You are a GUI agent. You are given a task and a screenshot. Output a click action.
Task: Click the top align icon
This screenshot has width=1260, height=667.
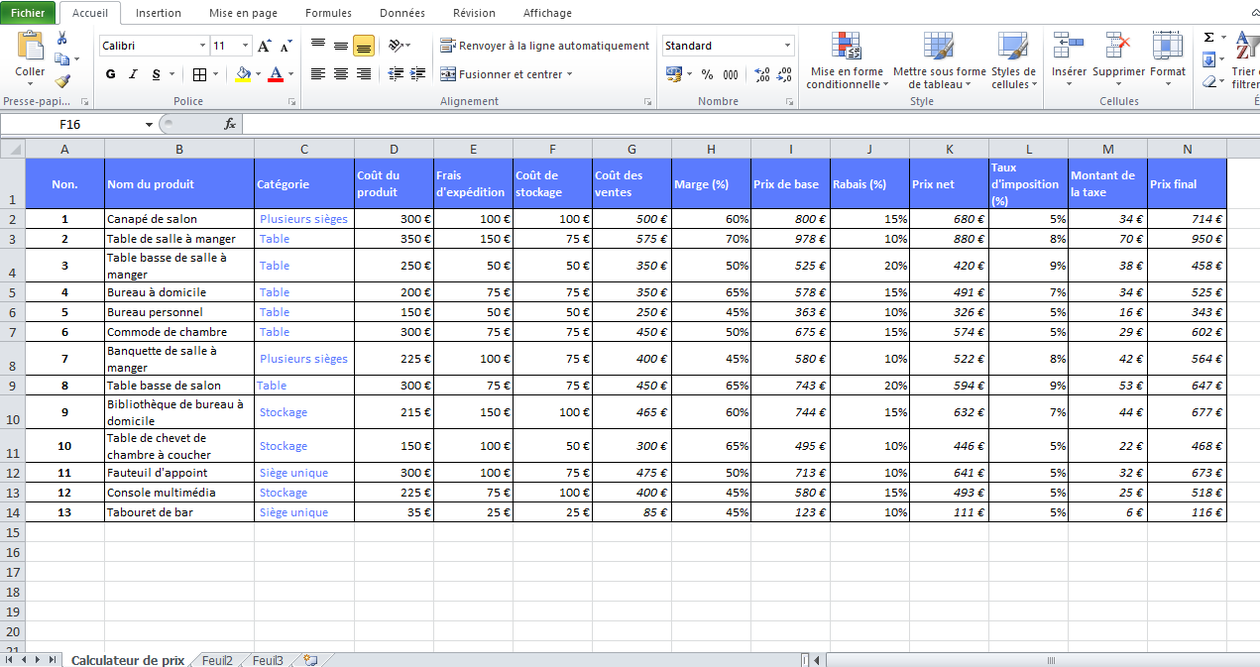click(318, 45)
